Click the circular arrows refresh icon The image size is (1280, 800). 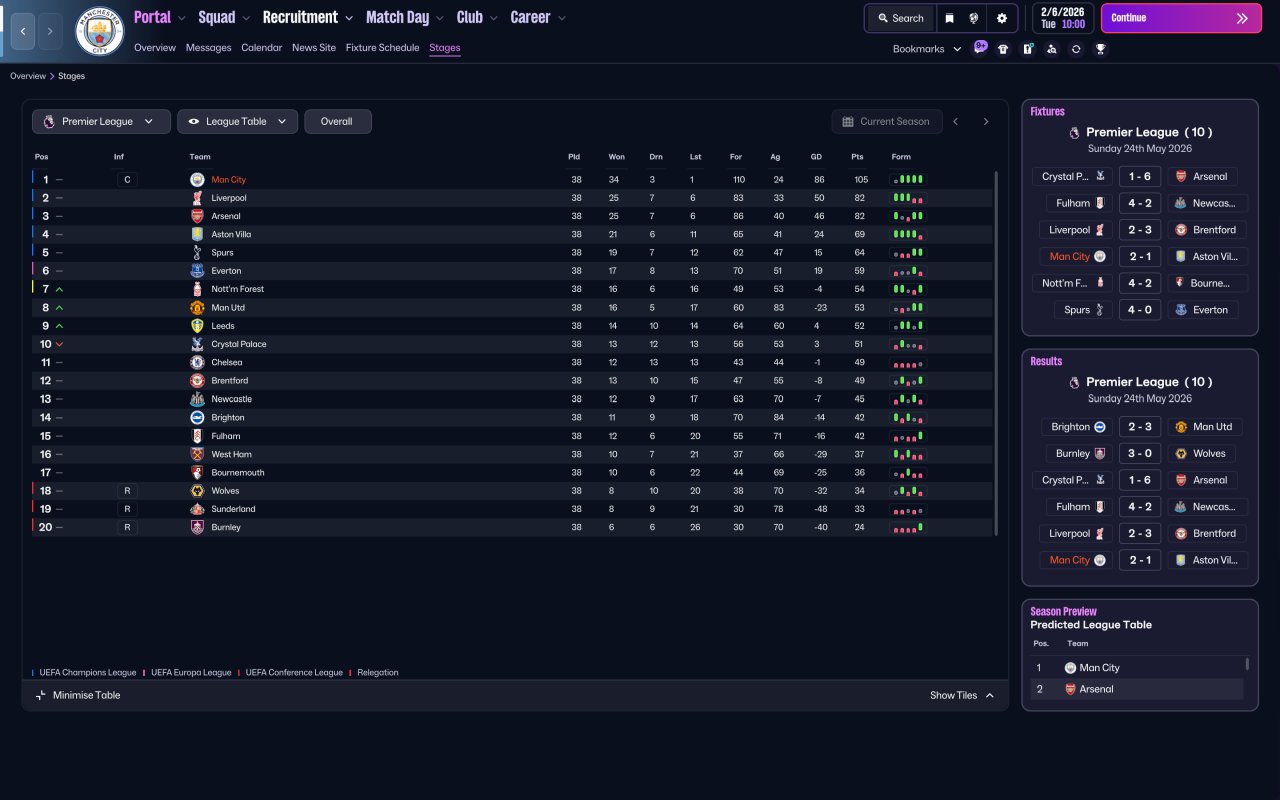click(1076, 49)
